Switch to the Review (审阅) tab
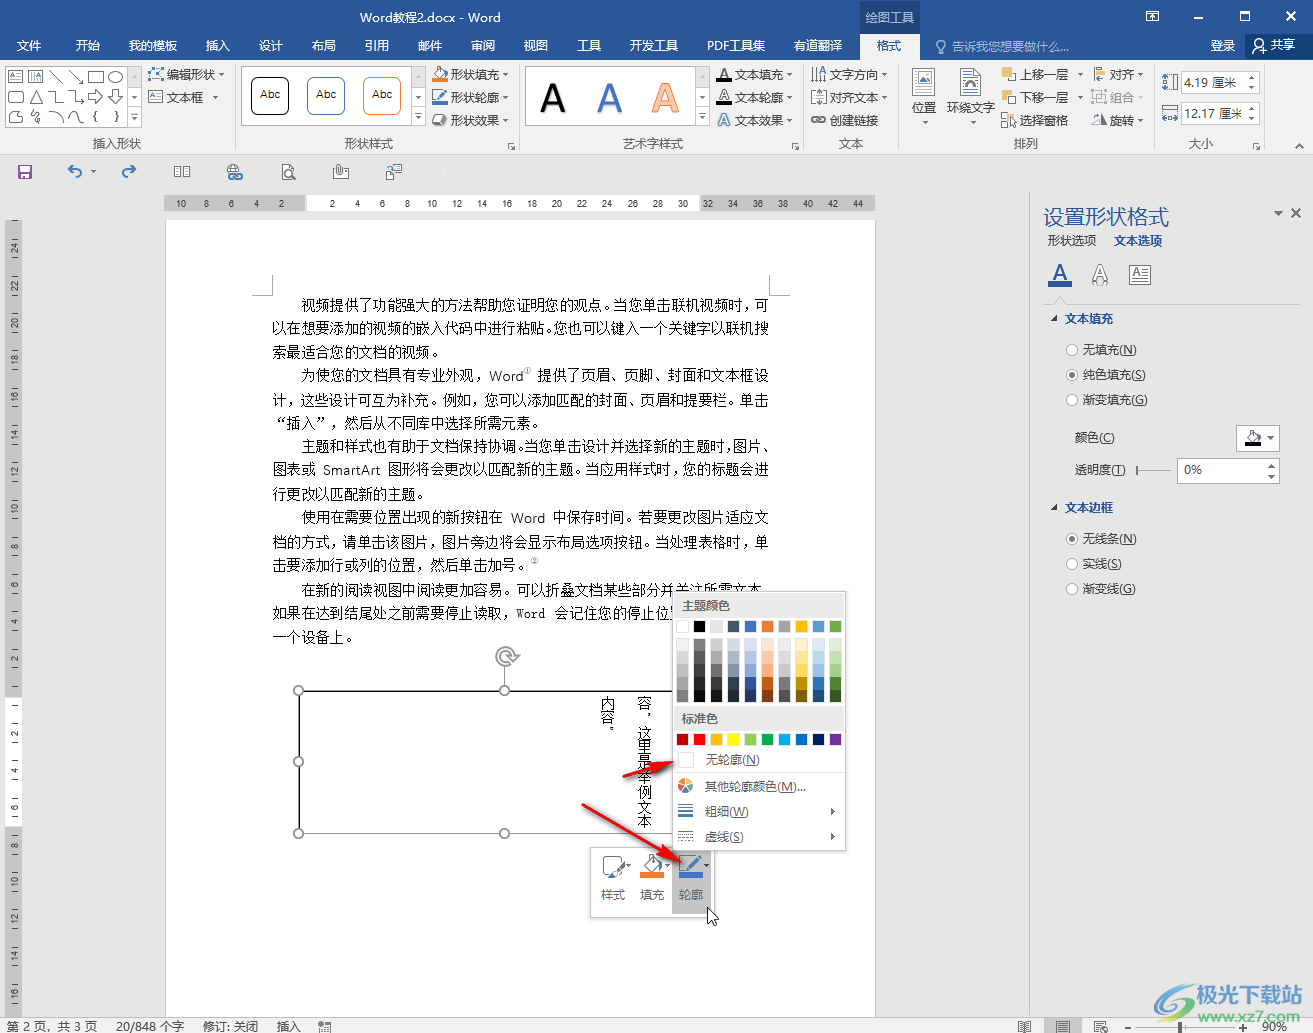The image size is (1313, 1033). 483,46
